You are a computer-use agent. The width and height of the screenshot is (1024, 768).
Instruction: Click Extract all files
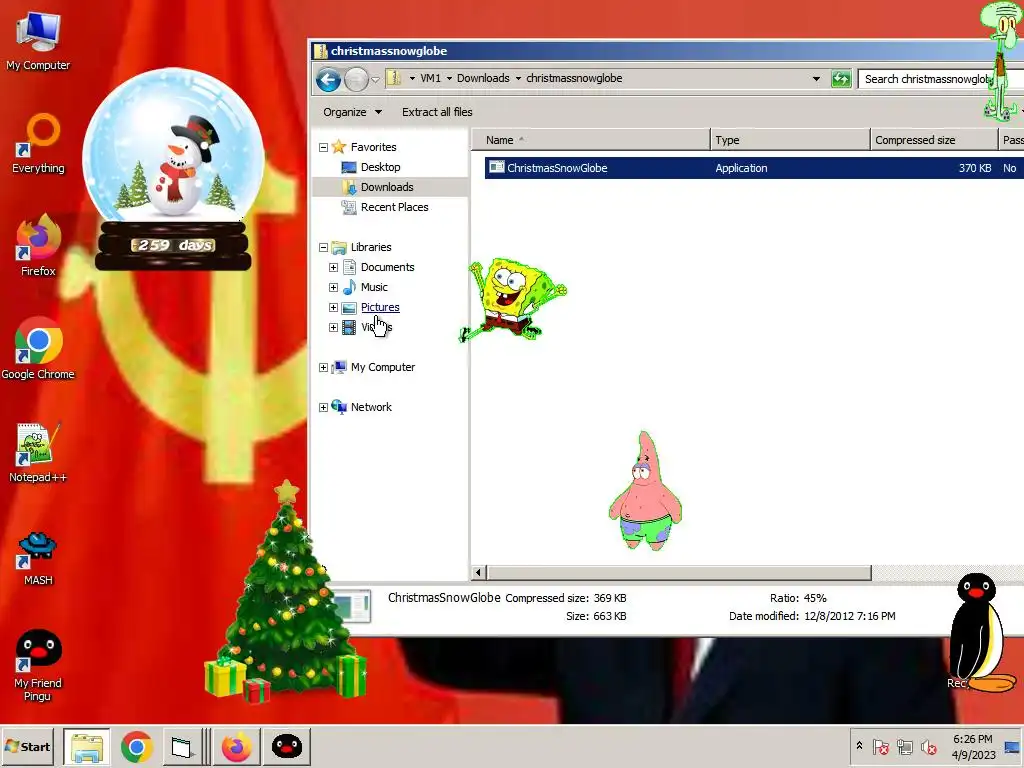point(437,112)
